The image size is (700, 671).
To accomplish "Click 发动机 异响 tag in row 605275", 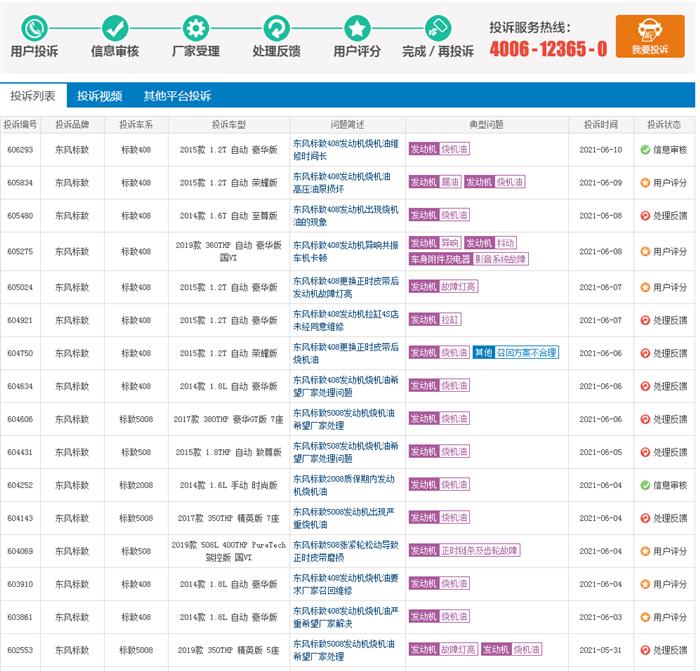I will 435,243.
